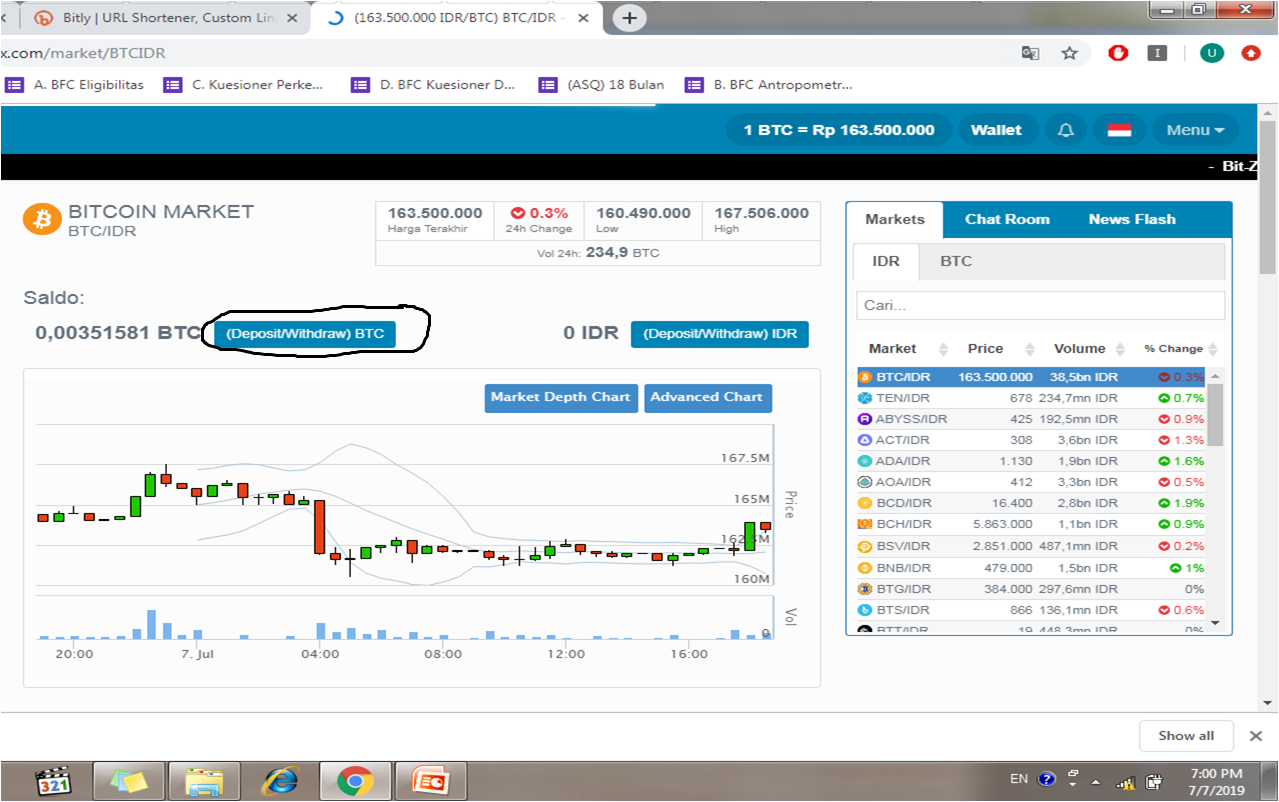Sort market list by Market column
Viewport: 1279px width, 802px height.
point(907,349)
